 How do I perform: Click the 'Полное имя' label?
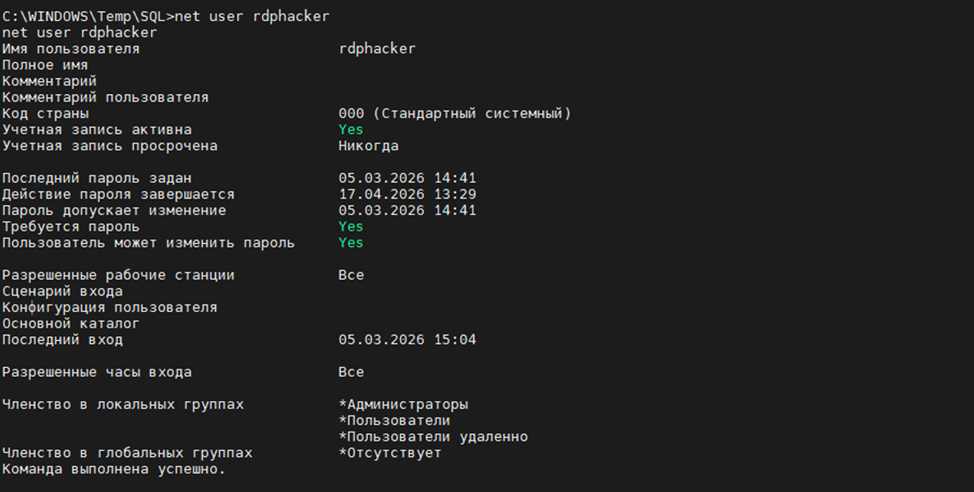coord(45,65)
